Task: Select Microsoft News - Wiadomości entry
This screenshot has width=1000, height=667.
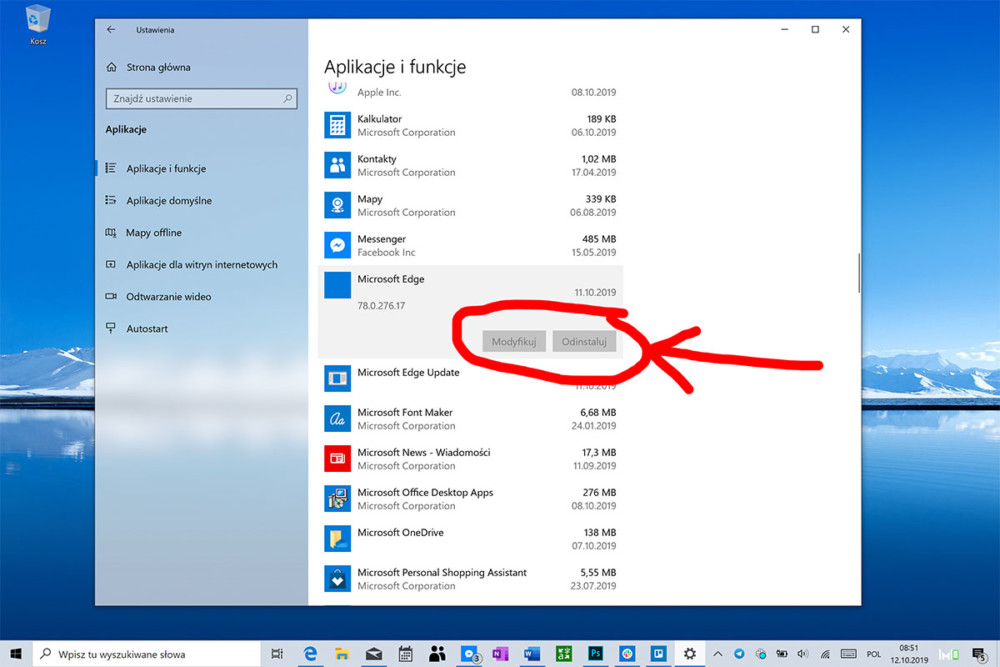Action: tap(423, 452)
